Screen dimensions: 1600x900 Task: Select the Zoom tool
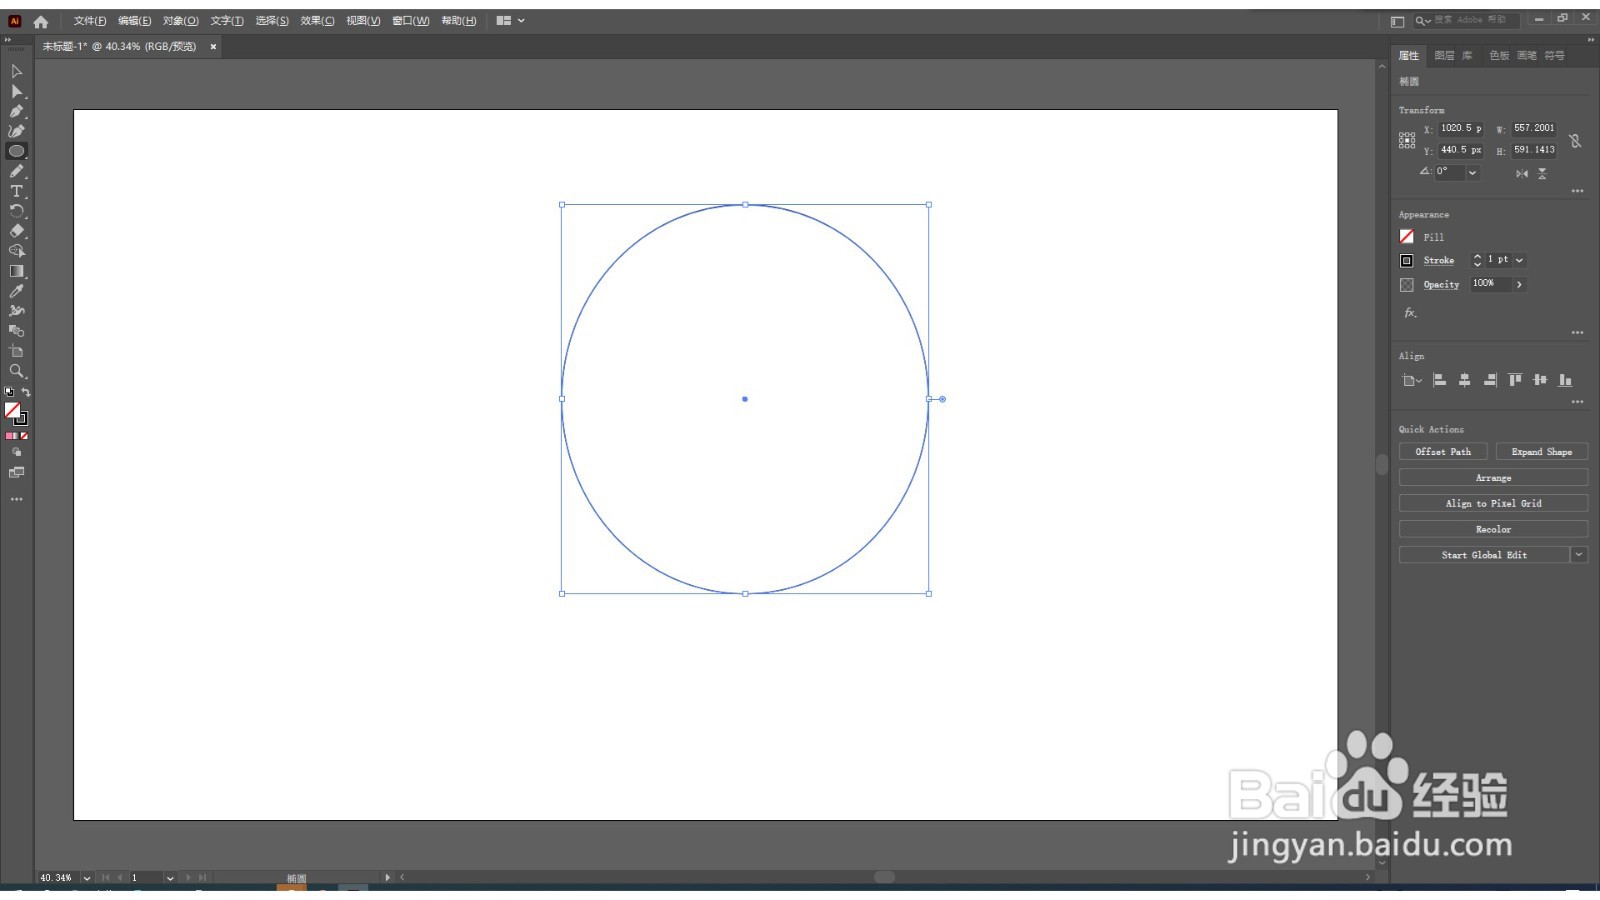point(16,371)
